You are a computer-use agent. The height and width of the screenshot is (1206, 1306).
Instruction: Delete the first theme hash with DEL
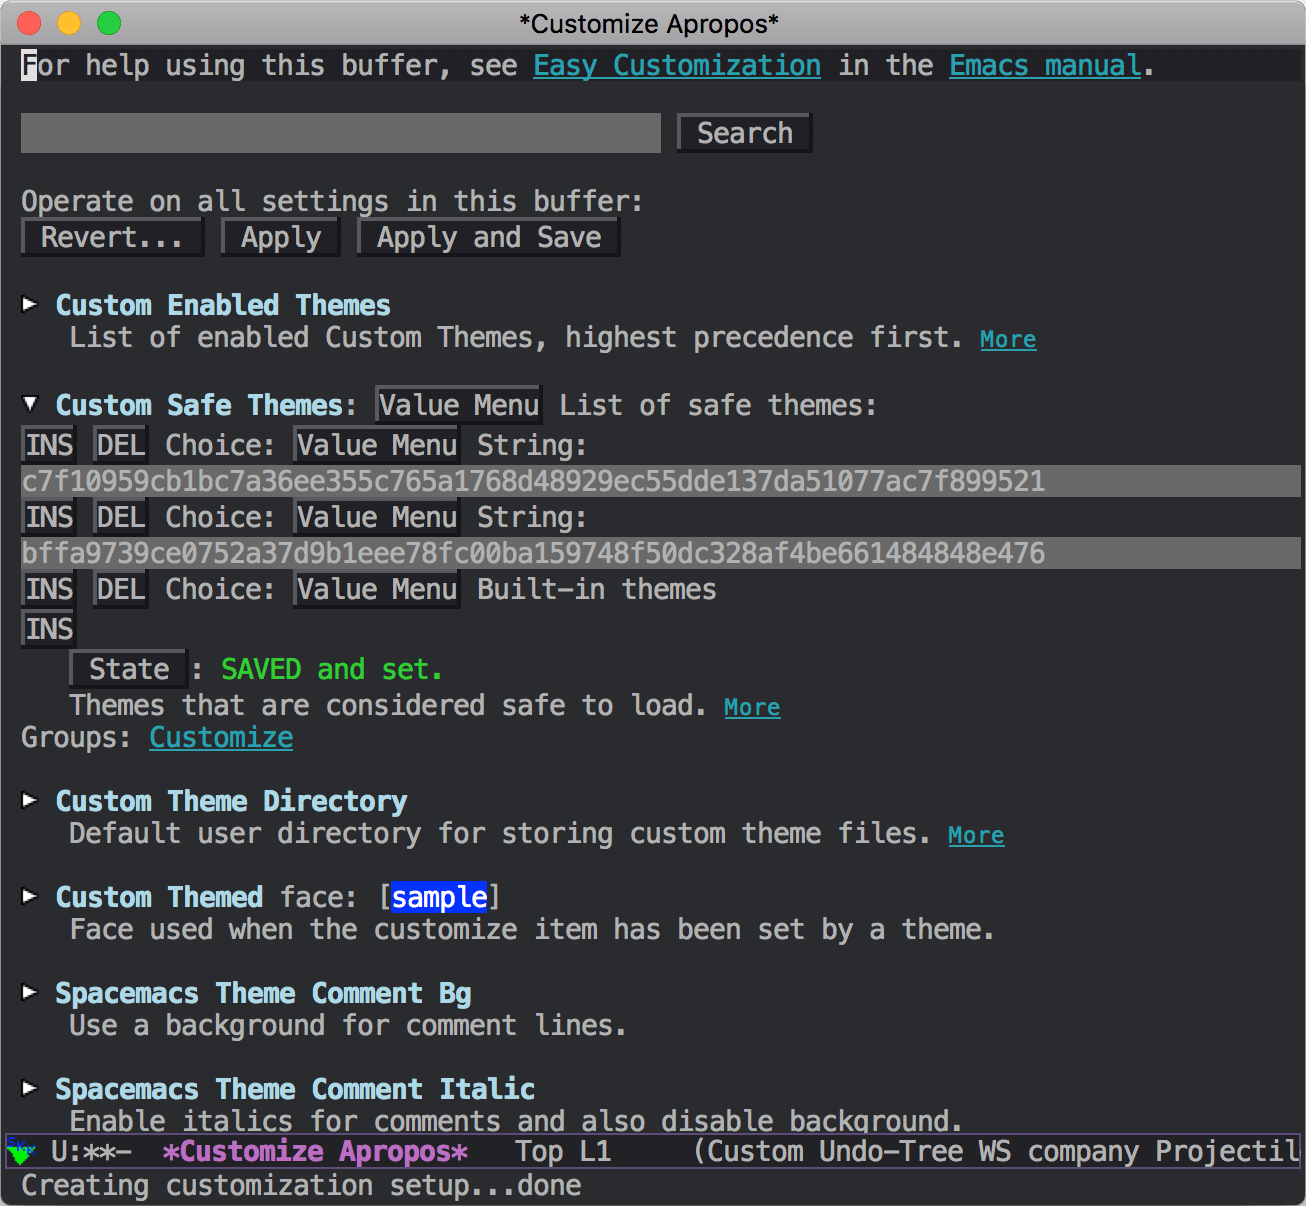tap(119, 443)
